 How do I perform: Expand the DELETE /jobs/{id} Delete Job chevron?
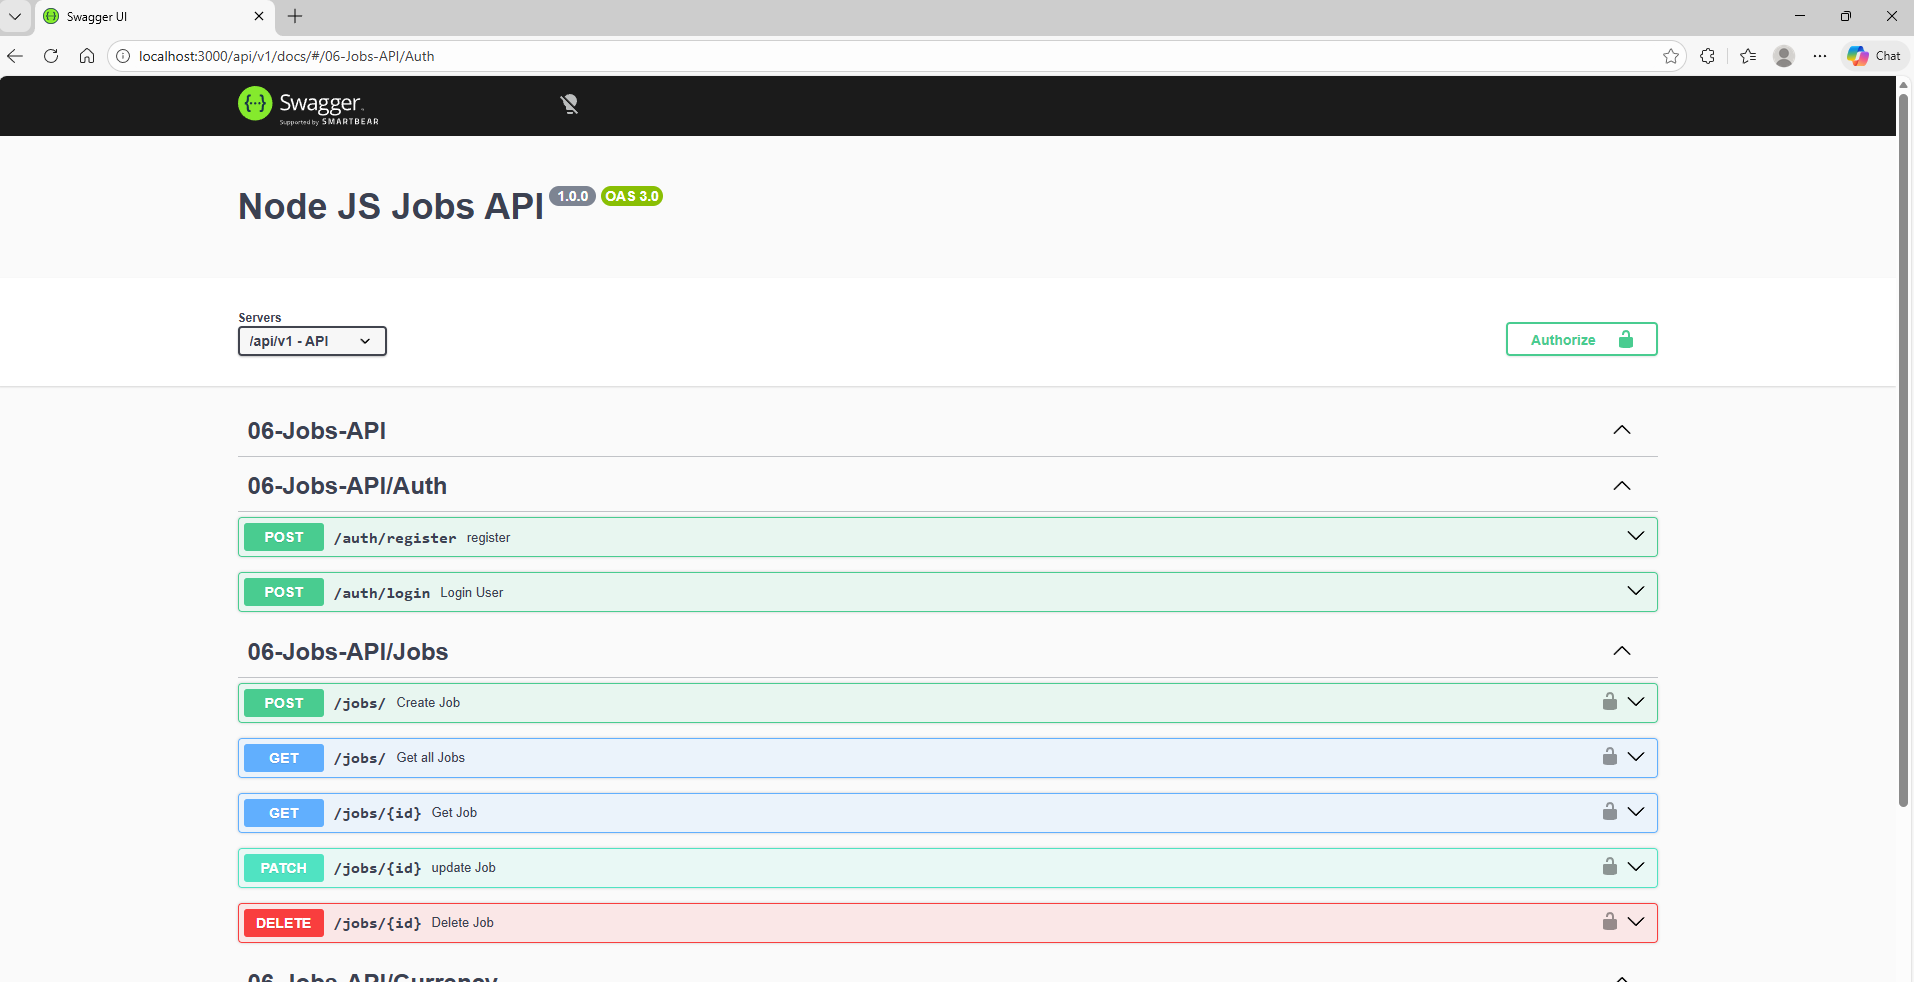(x=1636, y=922)
